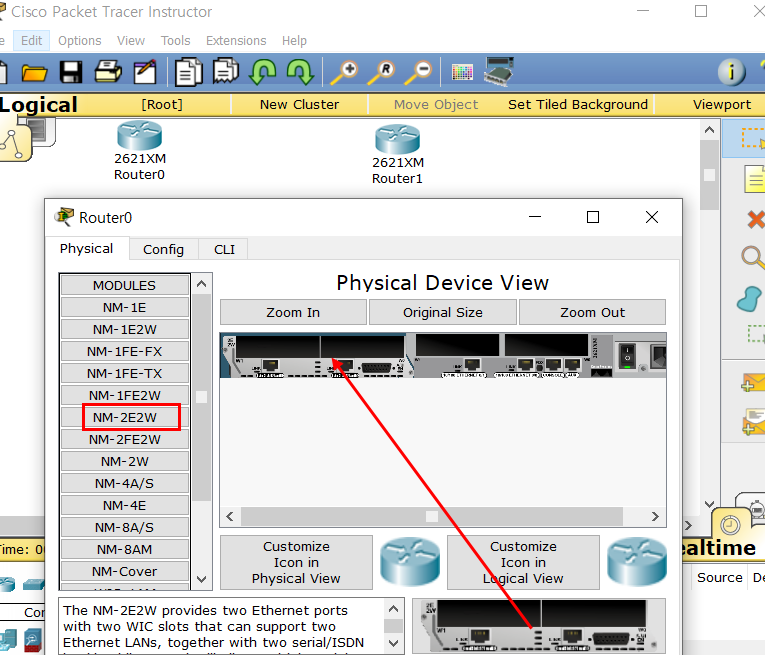
Task: Click modules list scroll down arrow
Action: click(x=201, y=579)
